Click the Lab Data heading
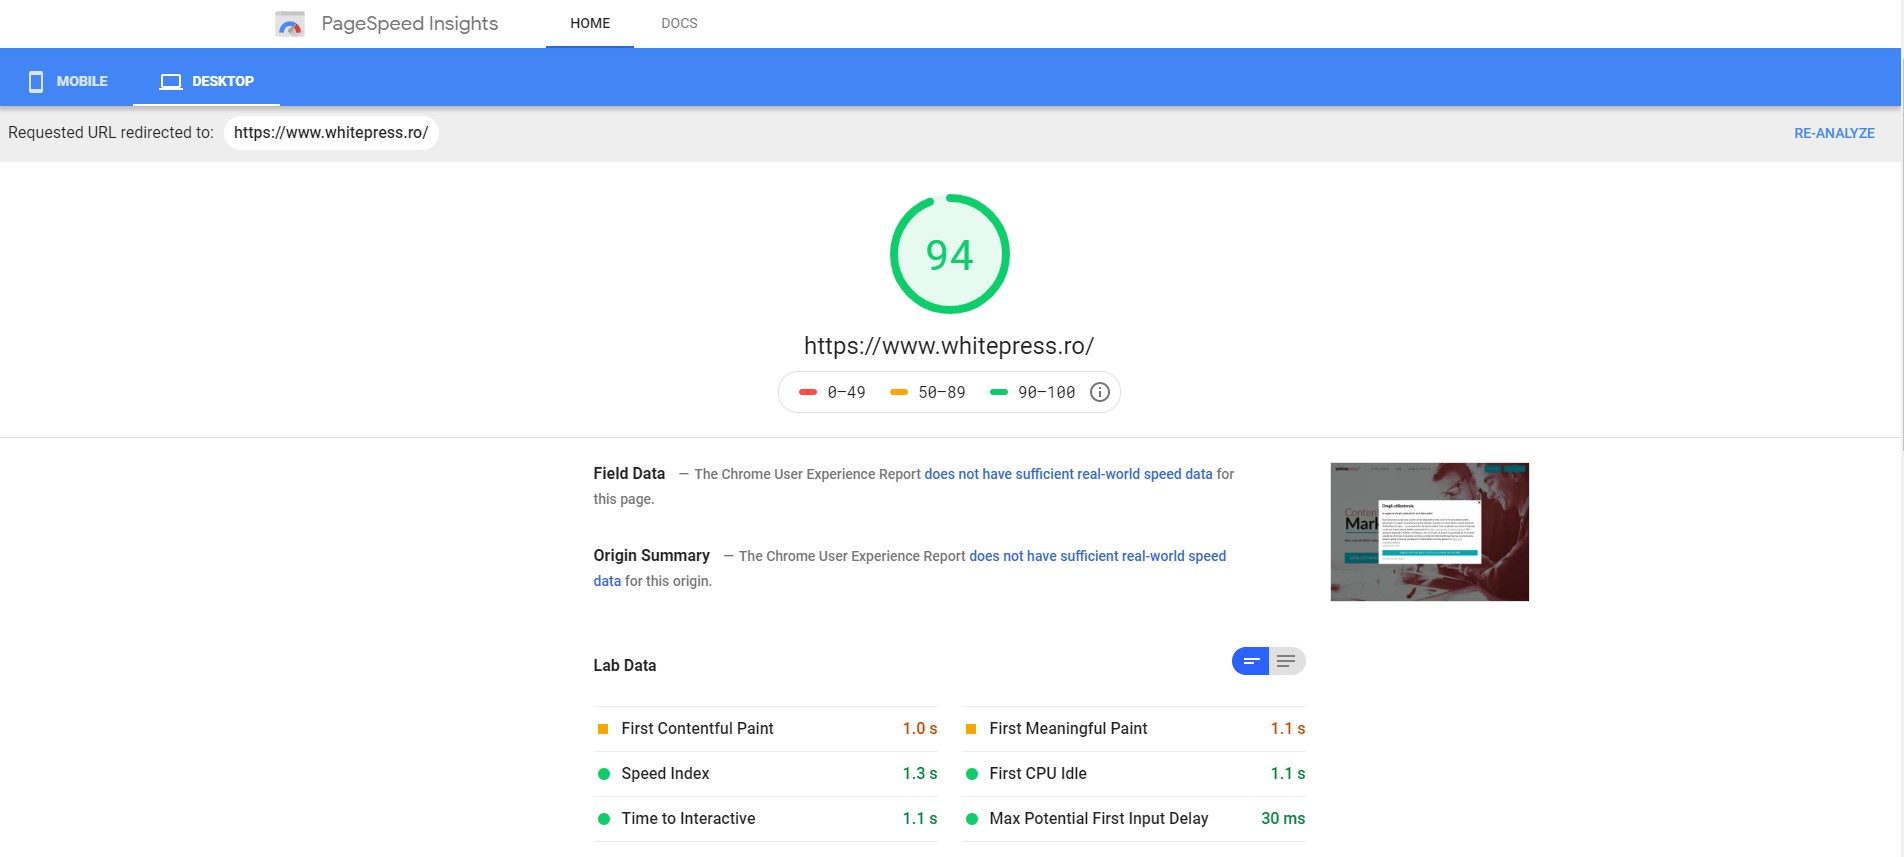Viewport: 1904px width, 857px height. [x=625, y=666]
